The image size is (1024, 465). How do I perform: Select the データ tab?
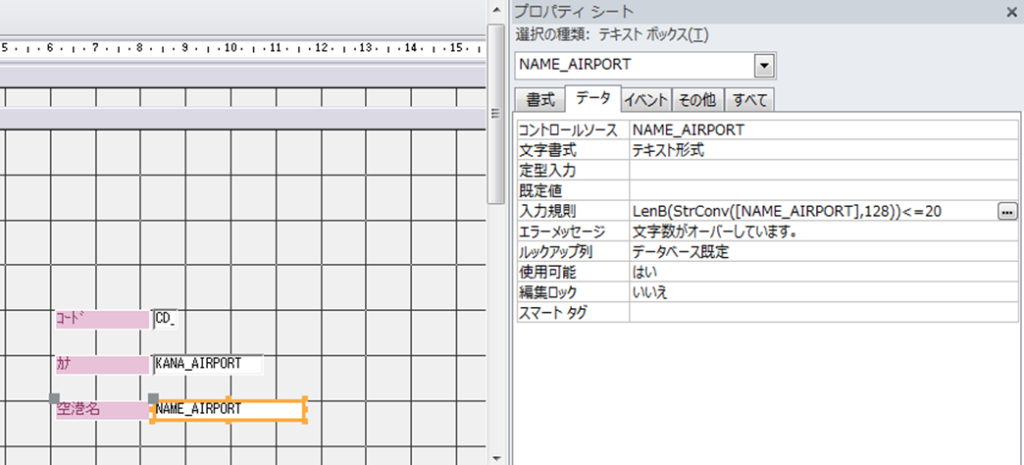pyautogui.click(x=593, y=99)
